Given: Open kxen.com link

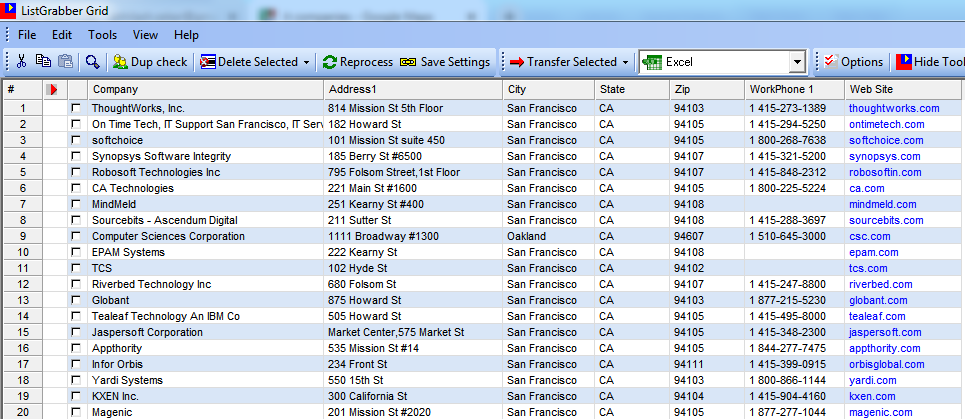Looking at the screenshot, I should 872,396.
